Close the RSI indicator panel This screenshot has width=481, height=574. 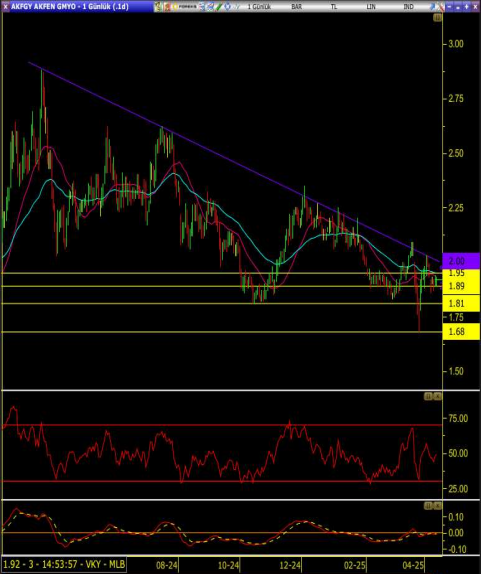437,396
